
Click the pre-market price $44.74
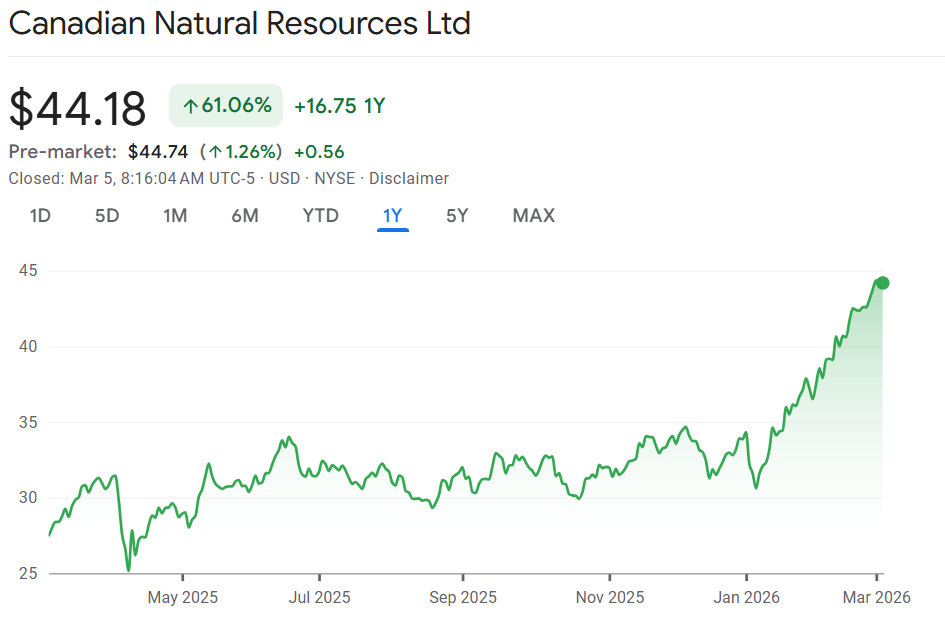pyautogui.click(x=158, y=152)
